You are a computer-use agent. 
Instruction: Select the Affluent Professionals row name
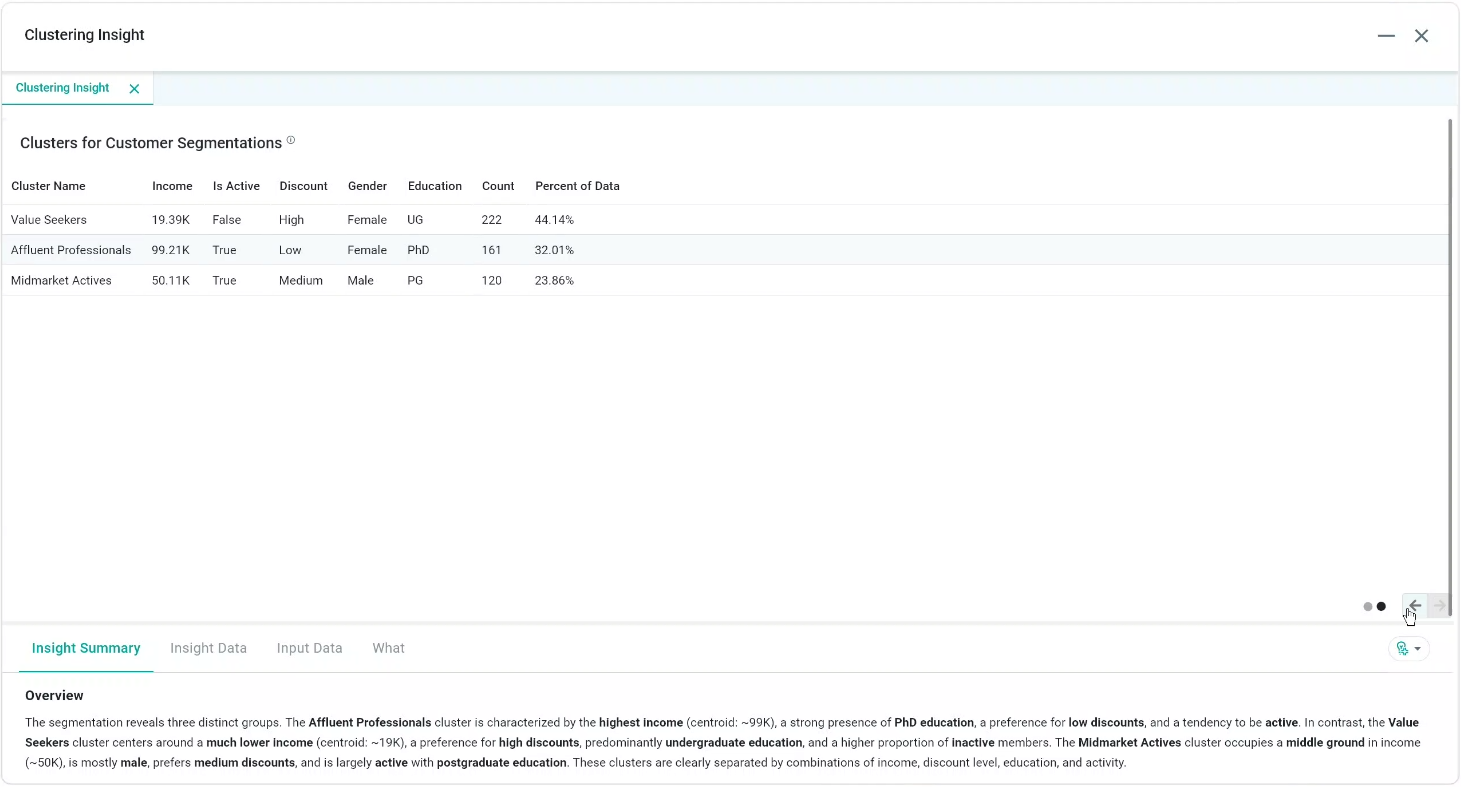pos(71,250)
